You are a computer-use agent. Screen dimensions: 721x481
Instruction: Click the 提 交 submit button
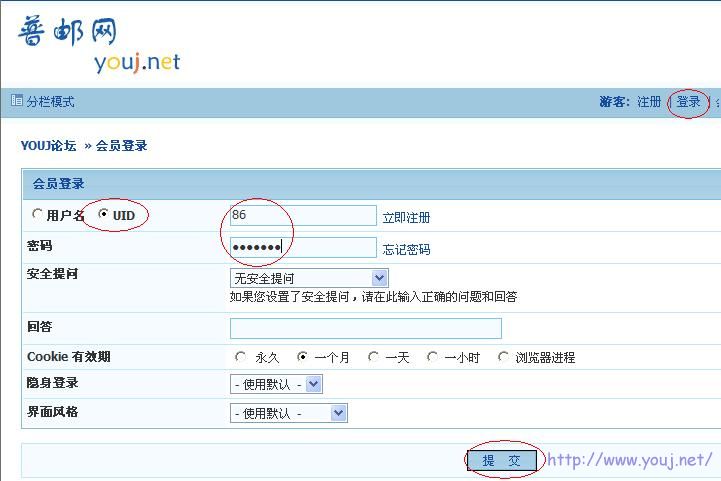coord(502,460)
